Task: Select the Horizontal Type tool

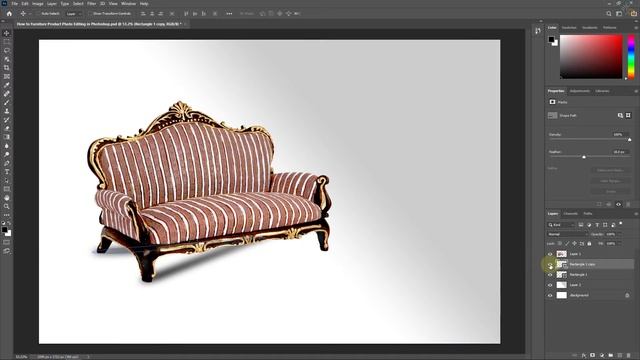Action: [x=7, y=172]
